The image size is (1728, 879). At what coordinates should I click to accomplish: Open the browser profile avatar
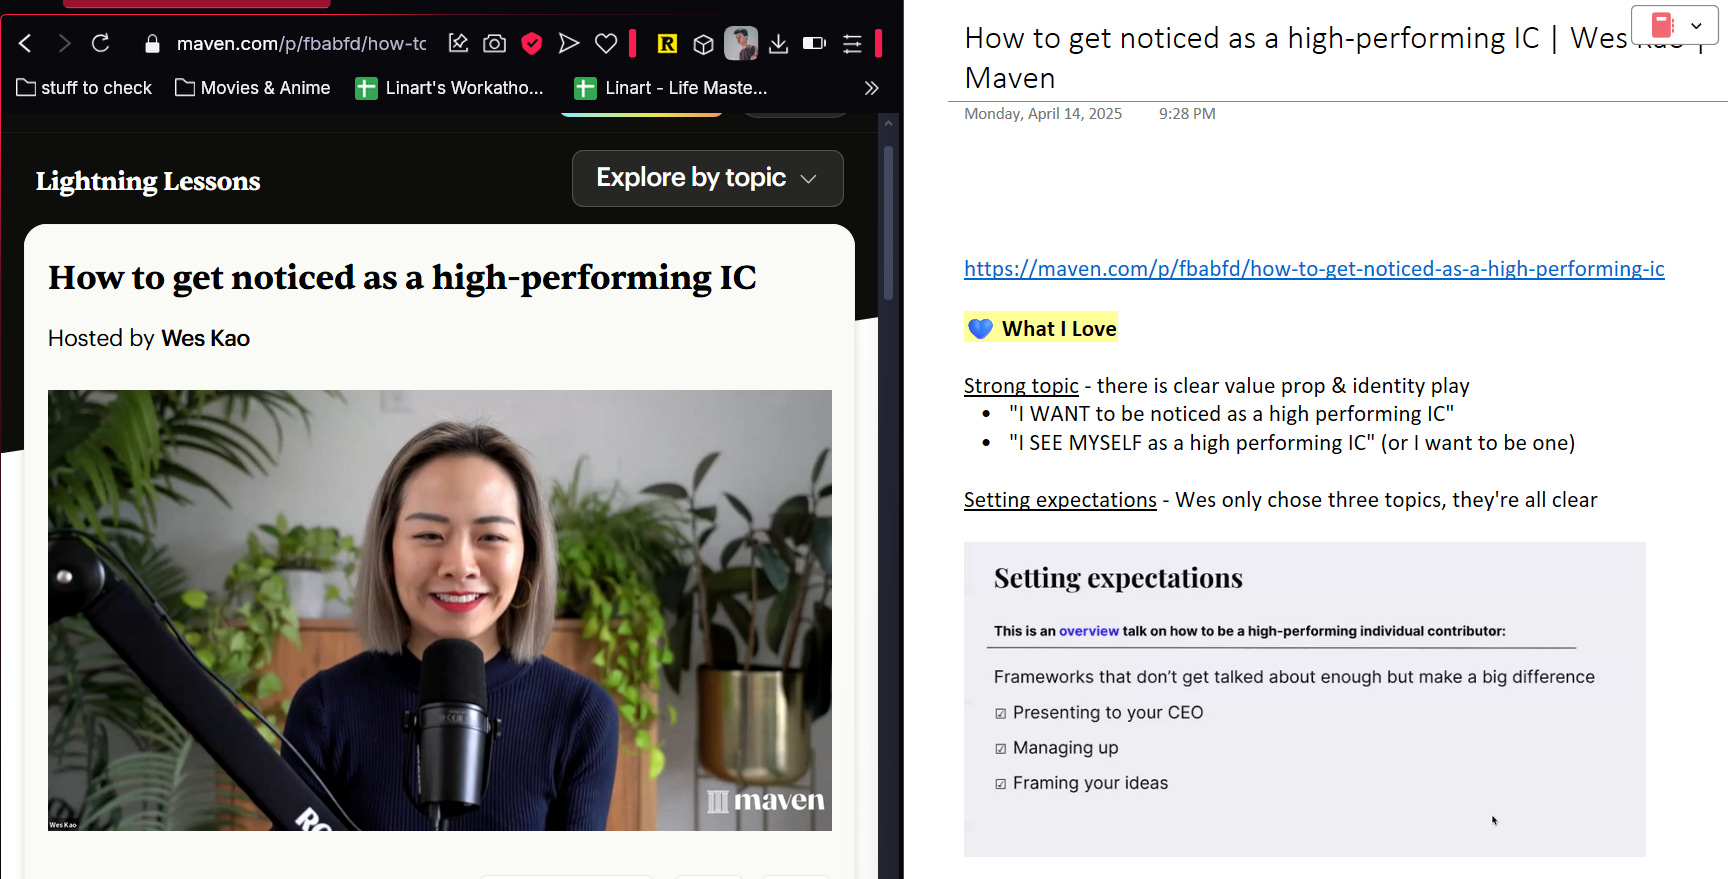pos(741,43)
